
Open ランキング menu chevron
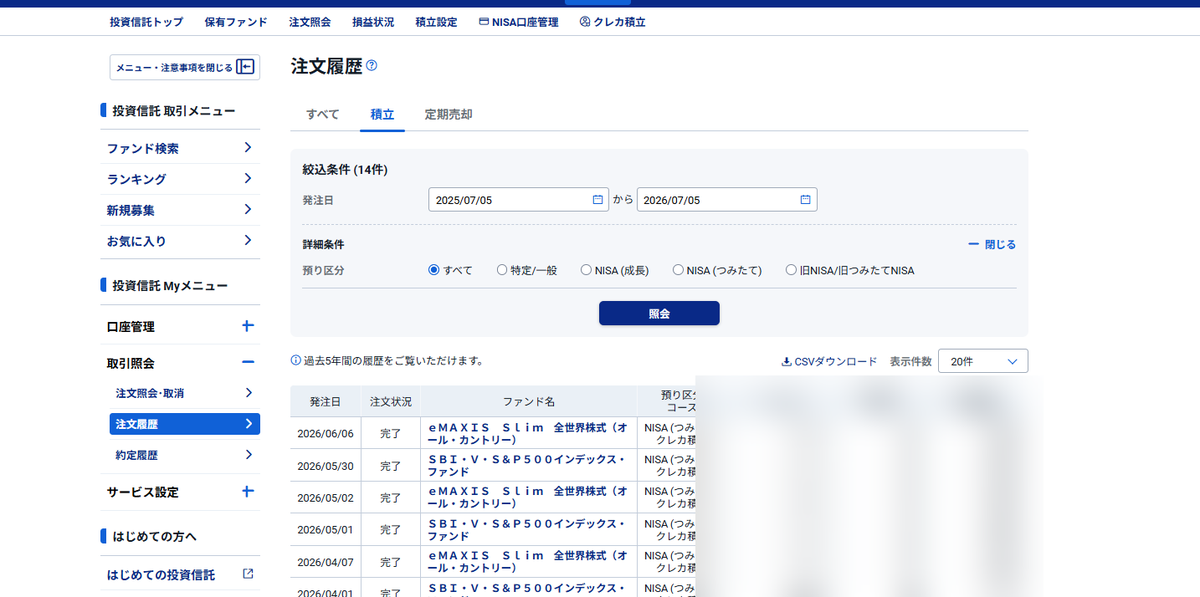tap(248, 179)
